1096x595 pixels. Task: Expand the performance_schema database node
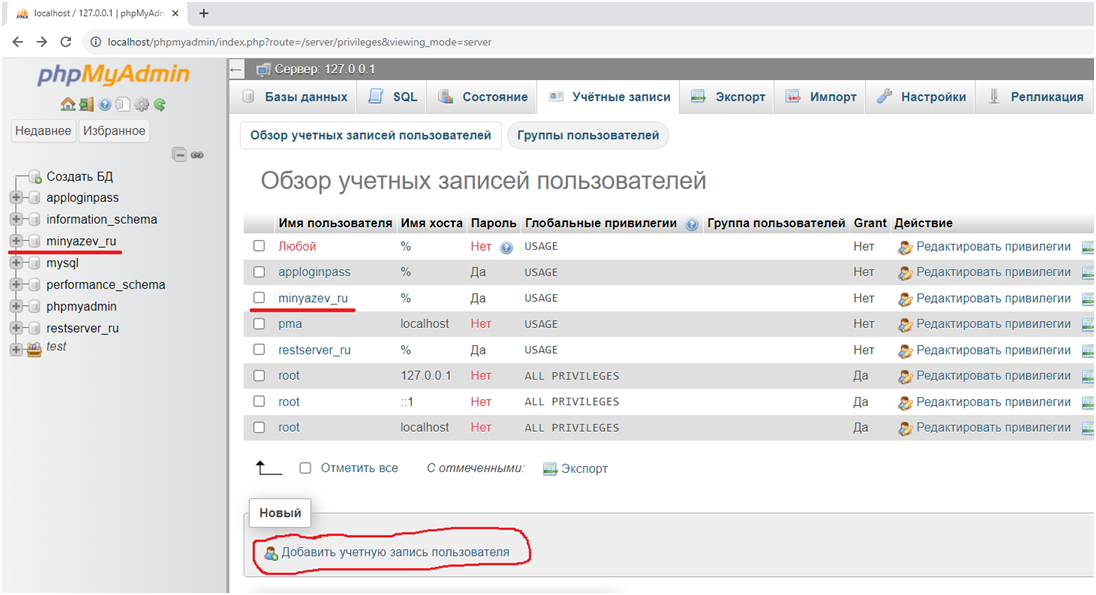(x=16, y=285)
